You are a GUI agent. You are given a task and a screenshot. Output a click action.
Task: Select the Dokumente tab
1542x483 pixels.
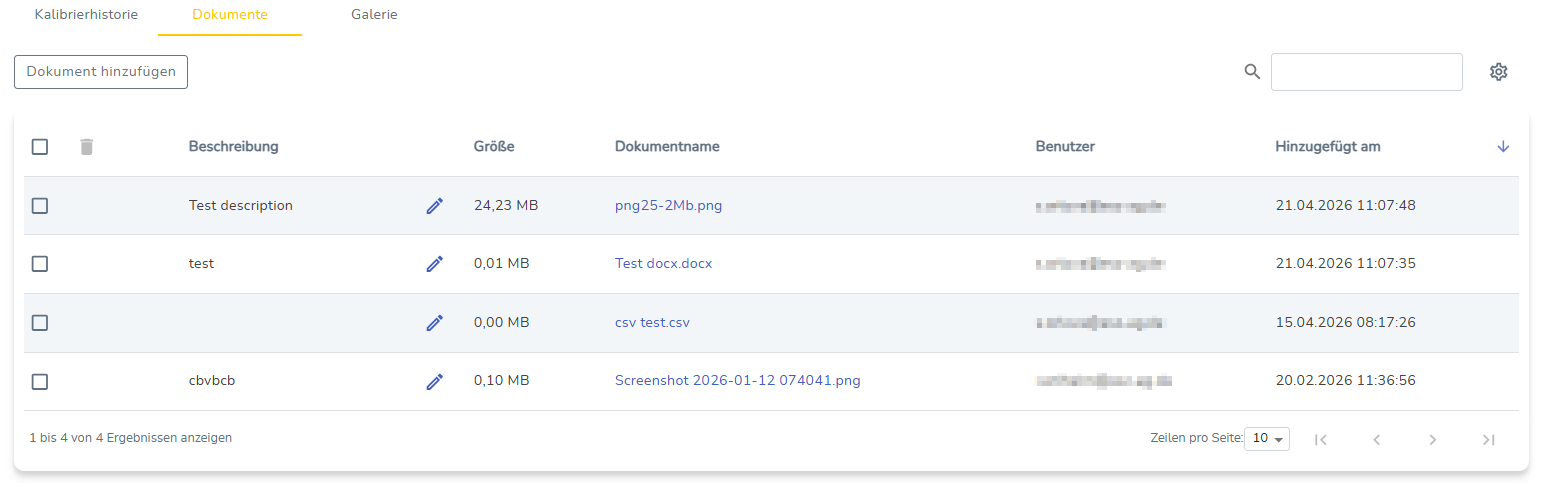tap(230, 15)
